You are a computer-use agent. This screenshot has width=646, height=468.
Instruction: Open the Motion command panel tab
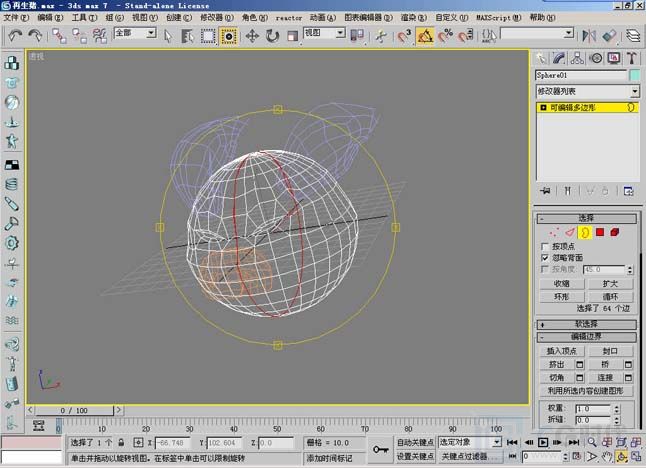point(596,58)
